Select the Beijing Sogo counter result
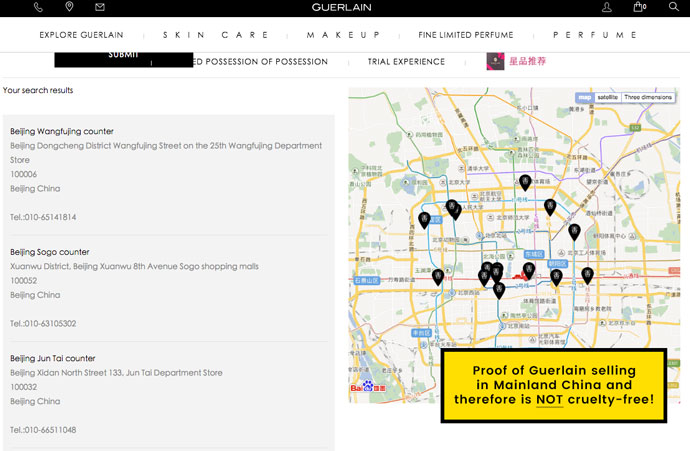This screenshot has height=451, width=690. click(x=50, y=252)
